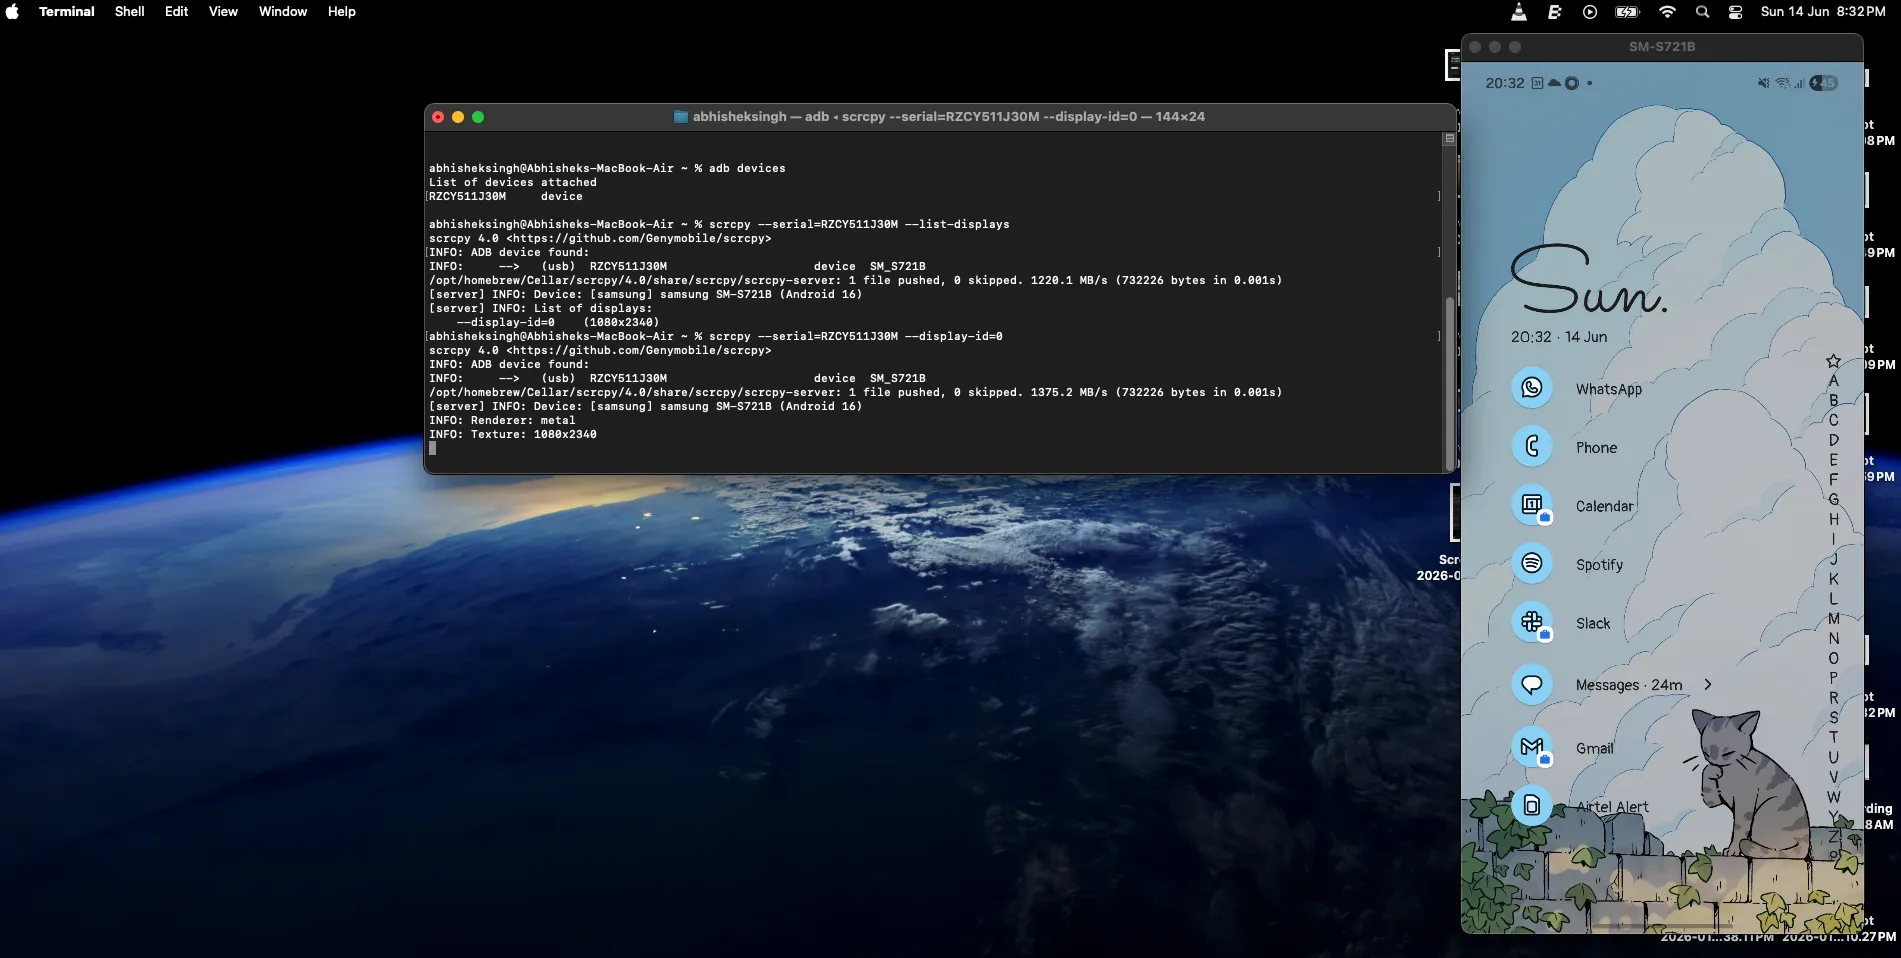
Task: Click the '--display-id=0 (1080x2340)' line
Action: pos(558,323)
